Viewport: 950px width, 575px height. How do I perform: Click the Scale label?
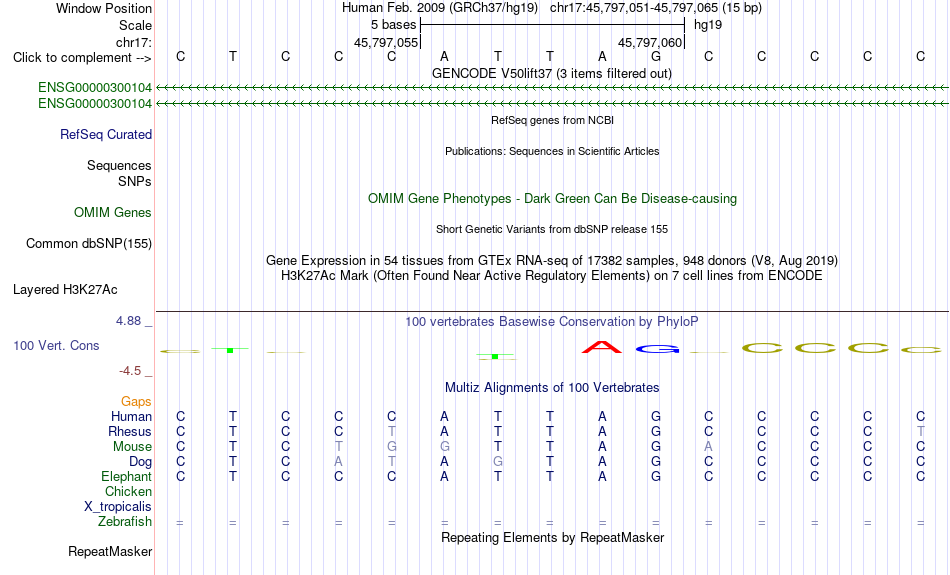[x=135, y=25]
